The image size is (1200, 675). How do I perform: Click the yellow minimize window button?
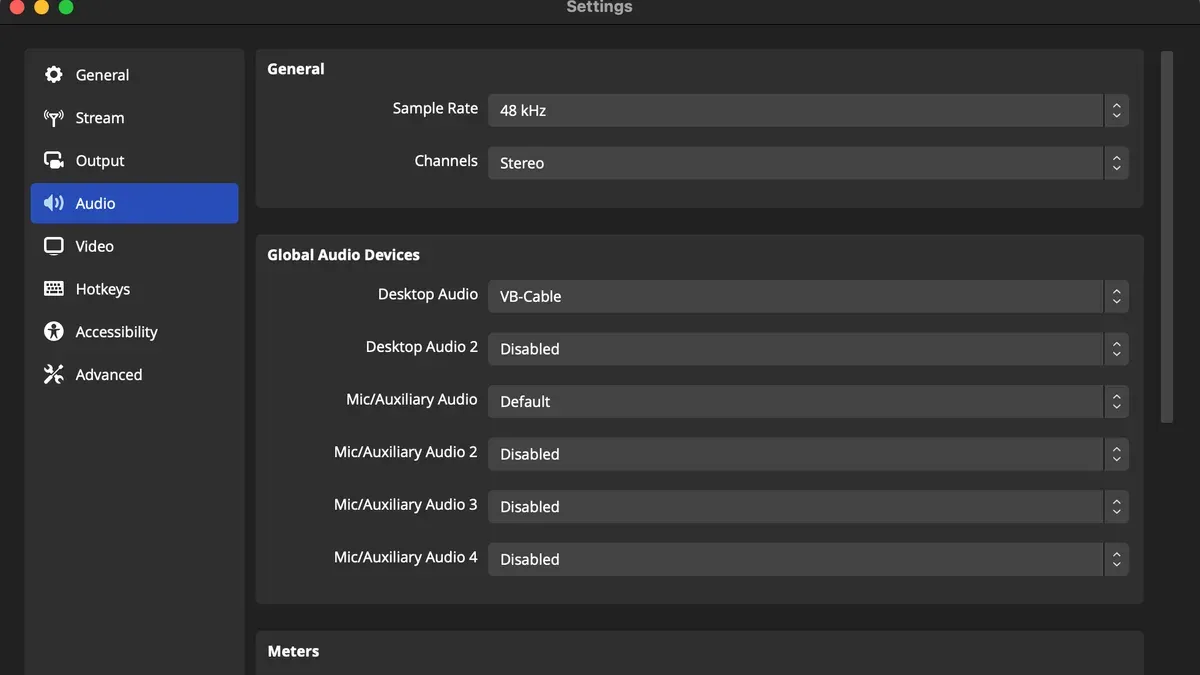41,7
